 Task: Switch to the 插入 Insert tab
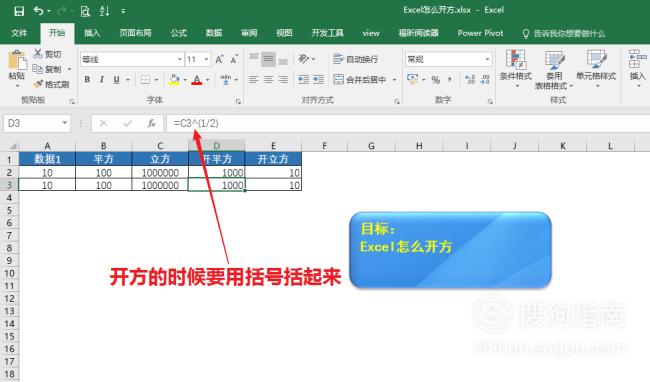coord(92,33)
